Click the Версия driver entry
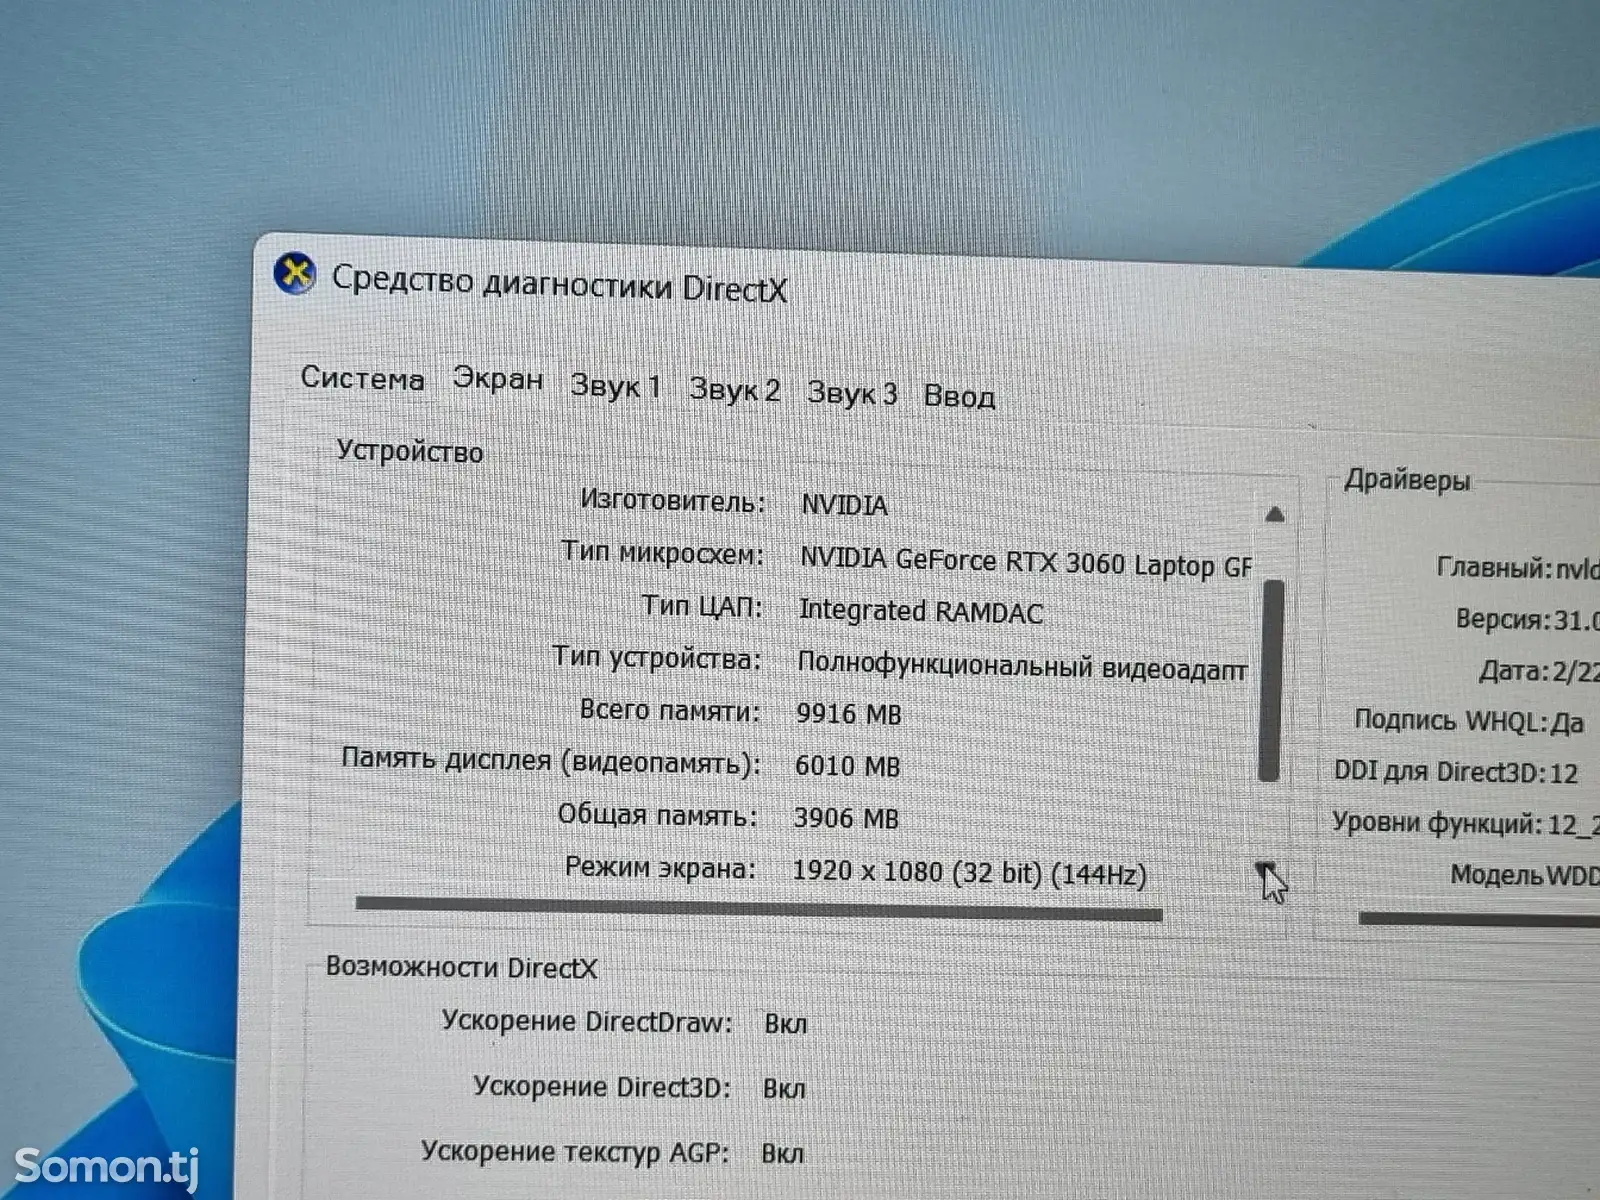 click(x=1527, y=620)
